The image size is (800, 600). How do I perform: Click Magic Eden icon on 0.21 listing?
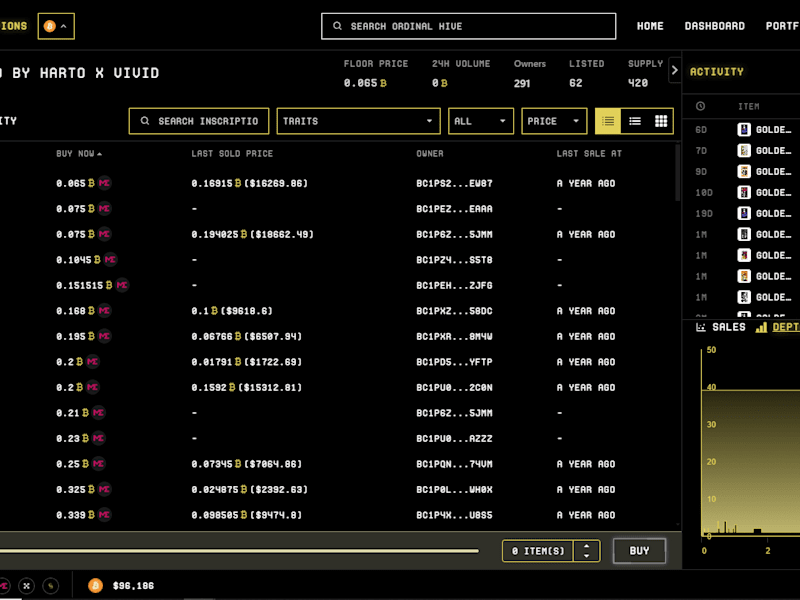tap(98, 413)
